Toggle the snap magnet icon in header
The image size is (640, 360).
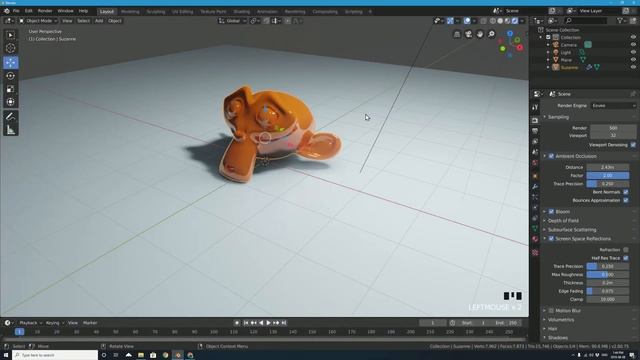coord(267,21)
